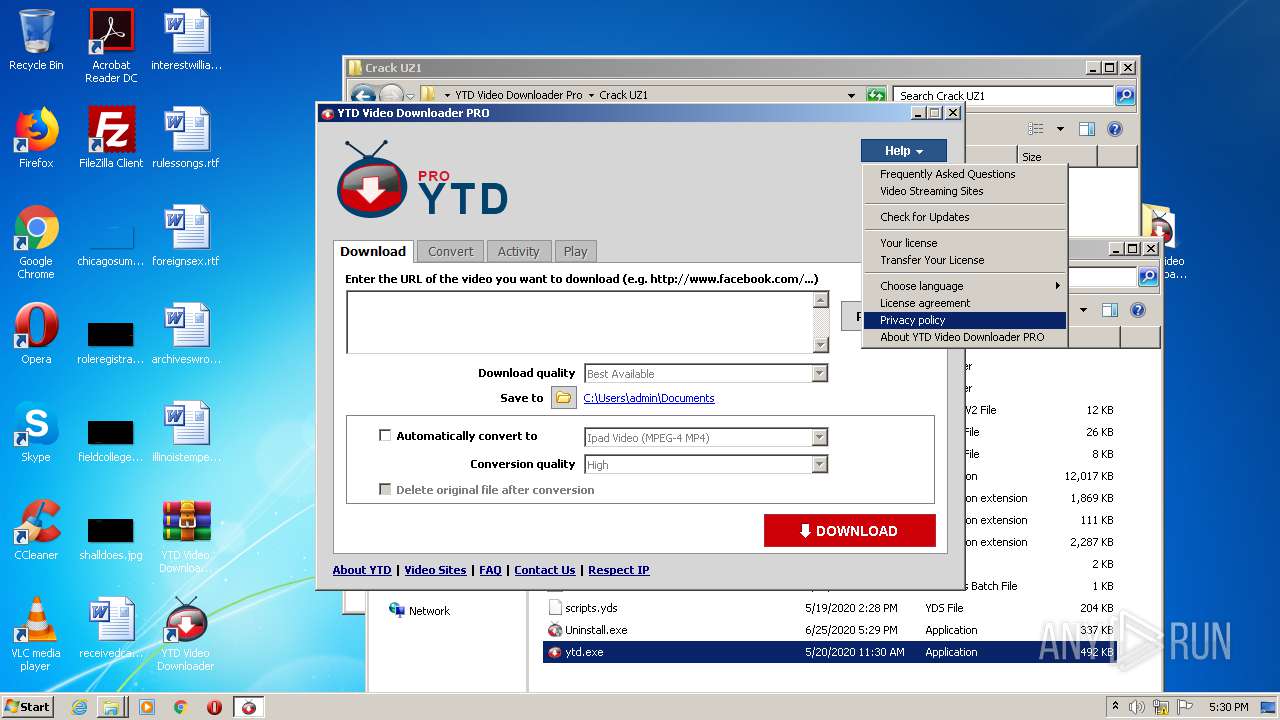This screenshot has height=720, width=1280.
Task: Click the Video Sites footer link
Action: (x=435, y=570)
